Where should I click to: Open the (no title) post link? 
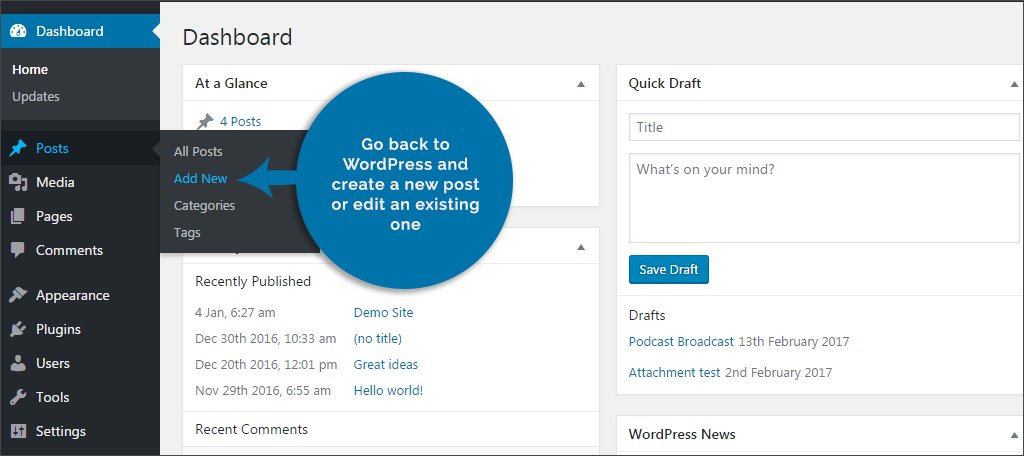(x=377, y=338)
